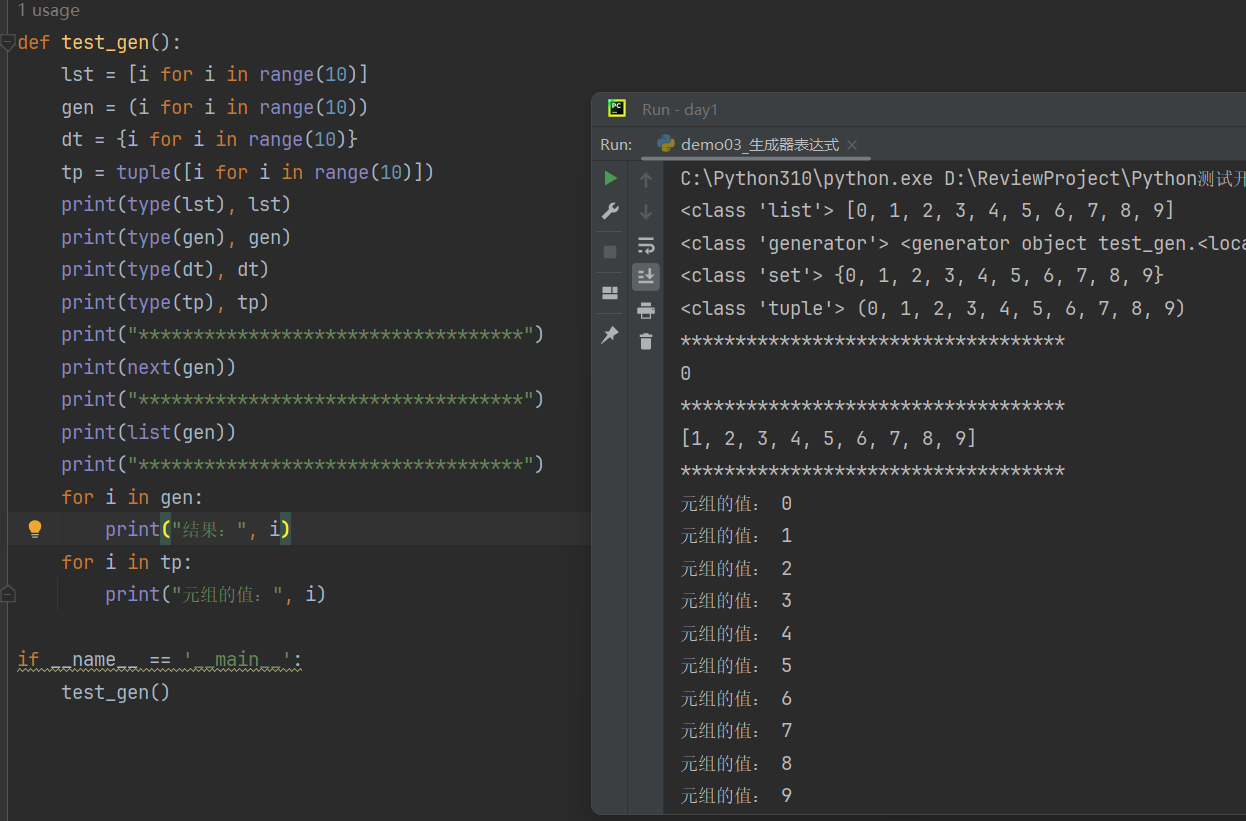Screen dimensions: 1246x821
Task: Click the Restore Layout icon in Run panel
Action: [x=610, y=293]
